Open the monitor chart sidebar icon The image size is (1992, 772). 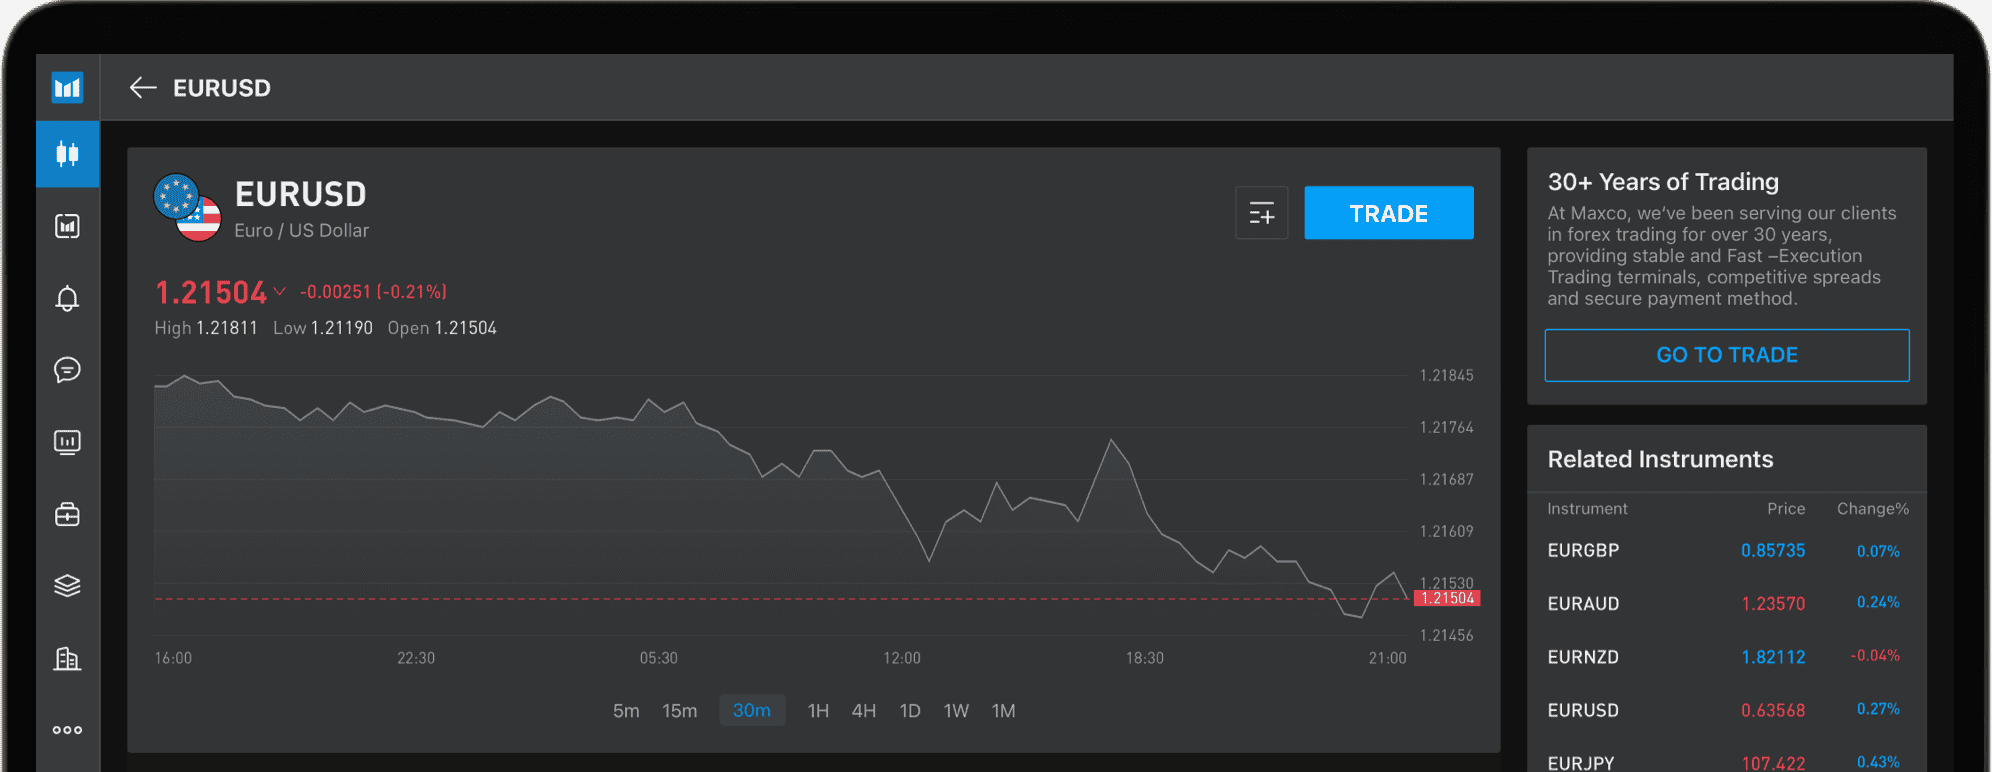[67, 442]
